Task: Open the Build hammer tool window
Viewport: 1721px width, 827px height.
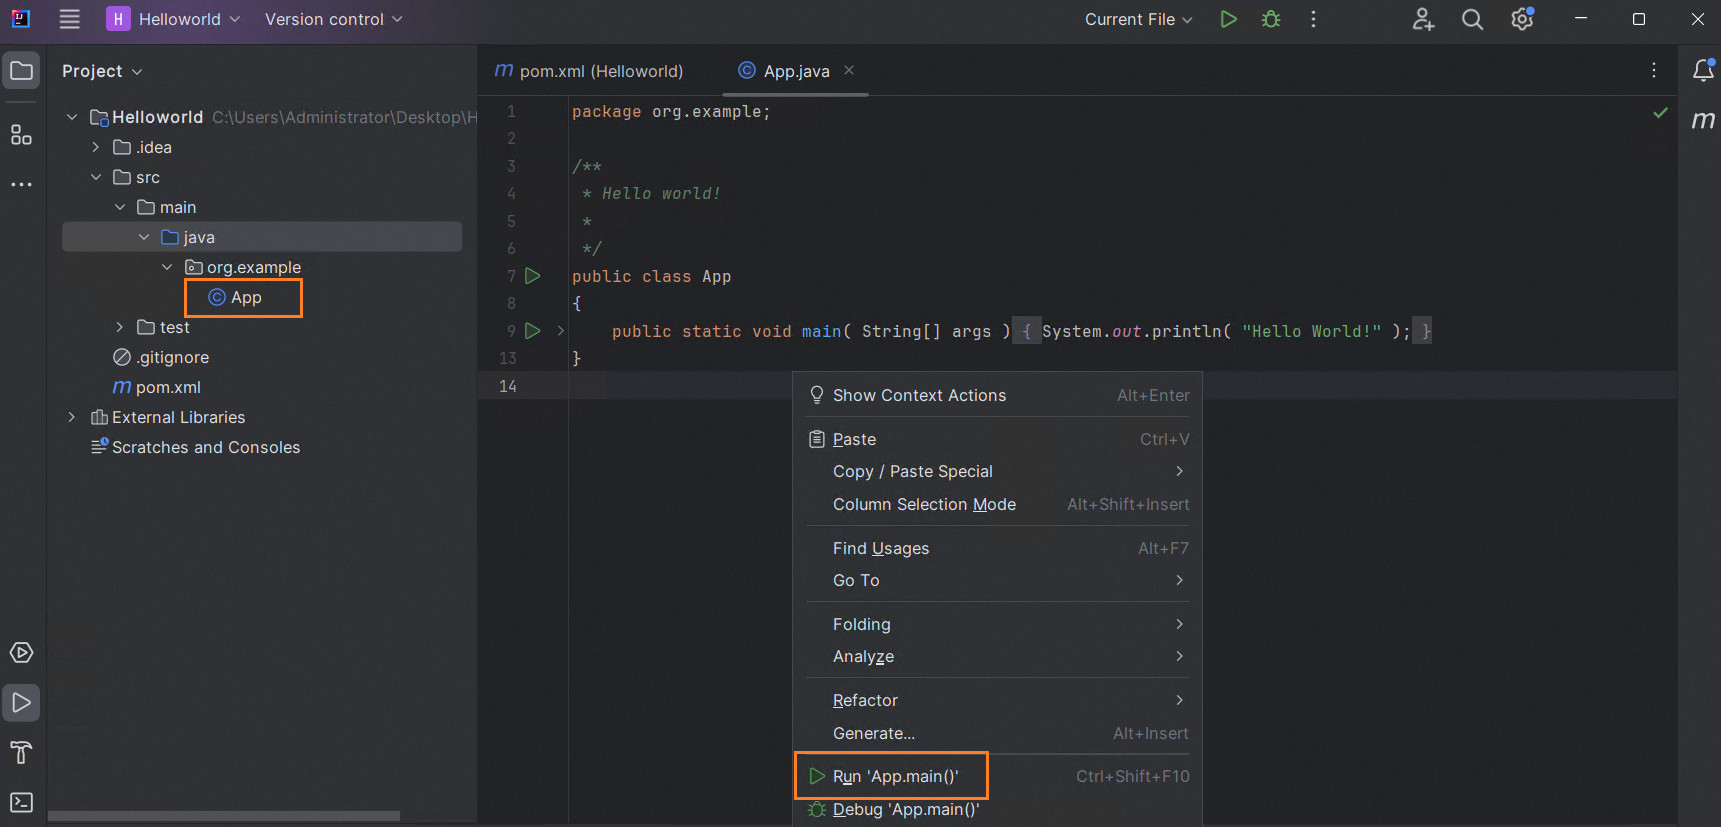Action: [21, 752]
